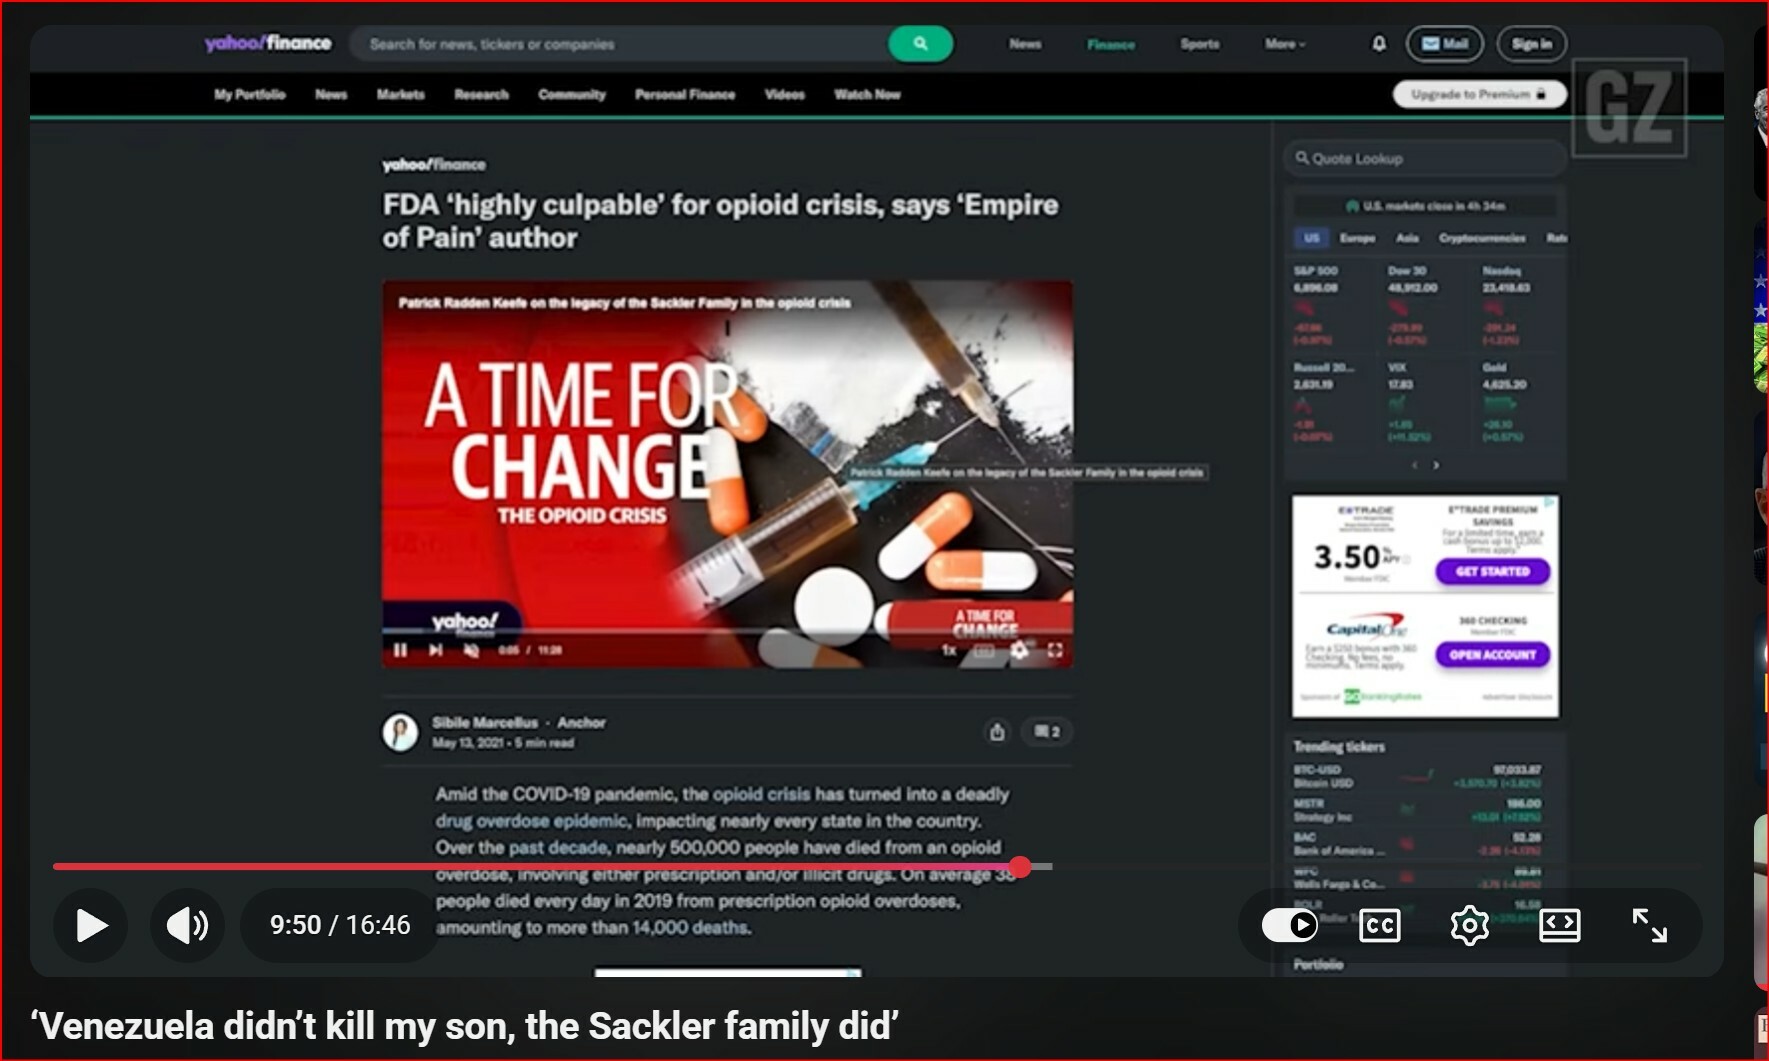
Task: Open the Markets navigation menu
Action: 400,95
